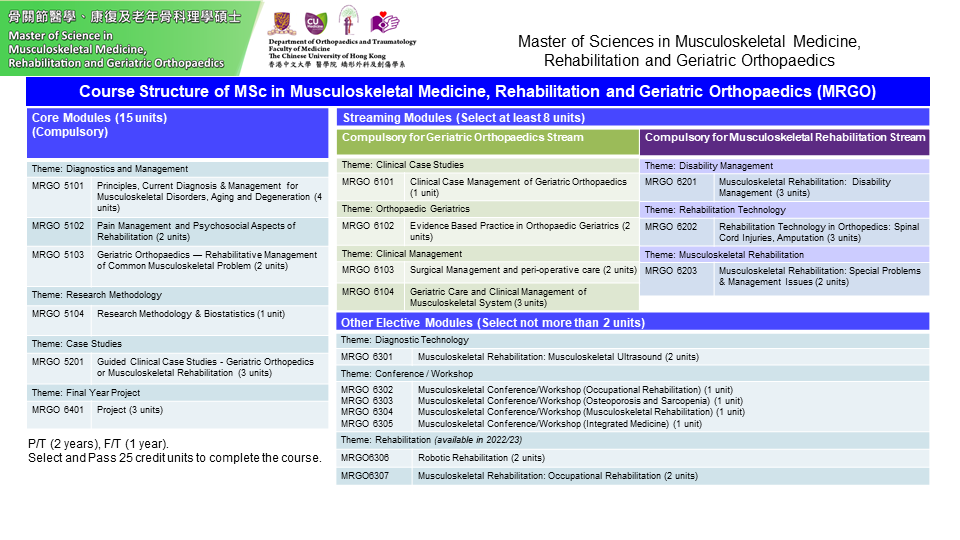Click the Streaming Modules header
Viewport: 960px width, 540px height.
632,118
